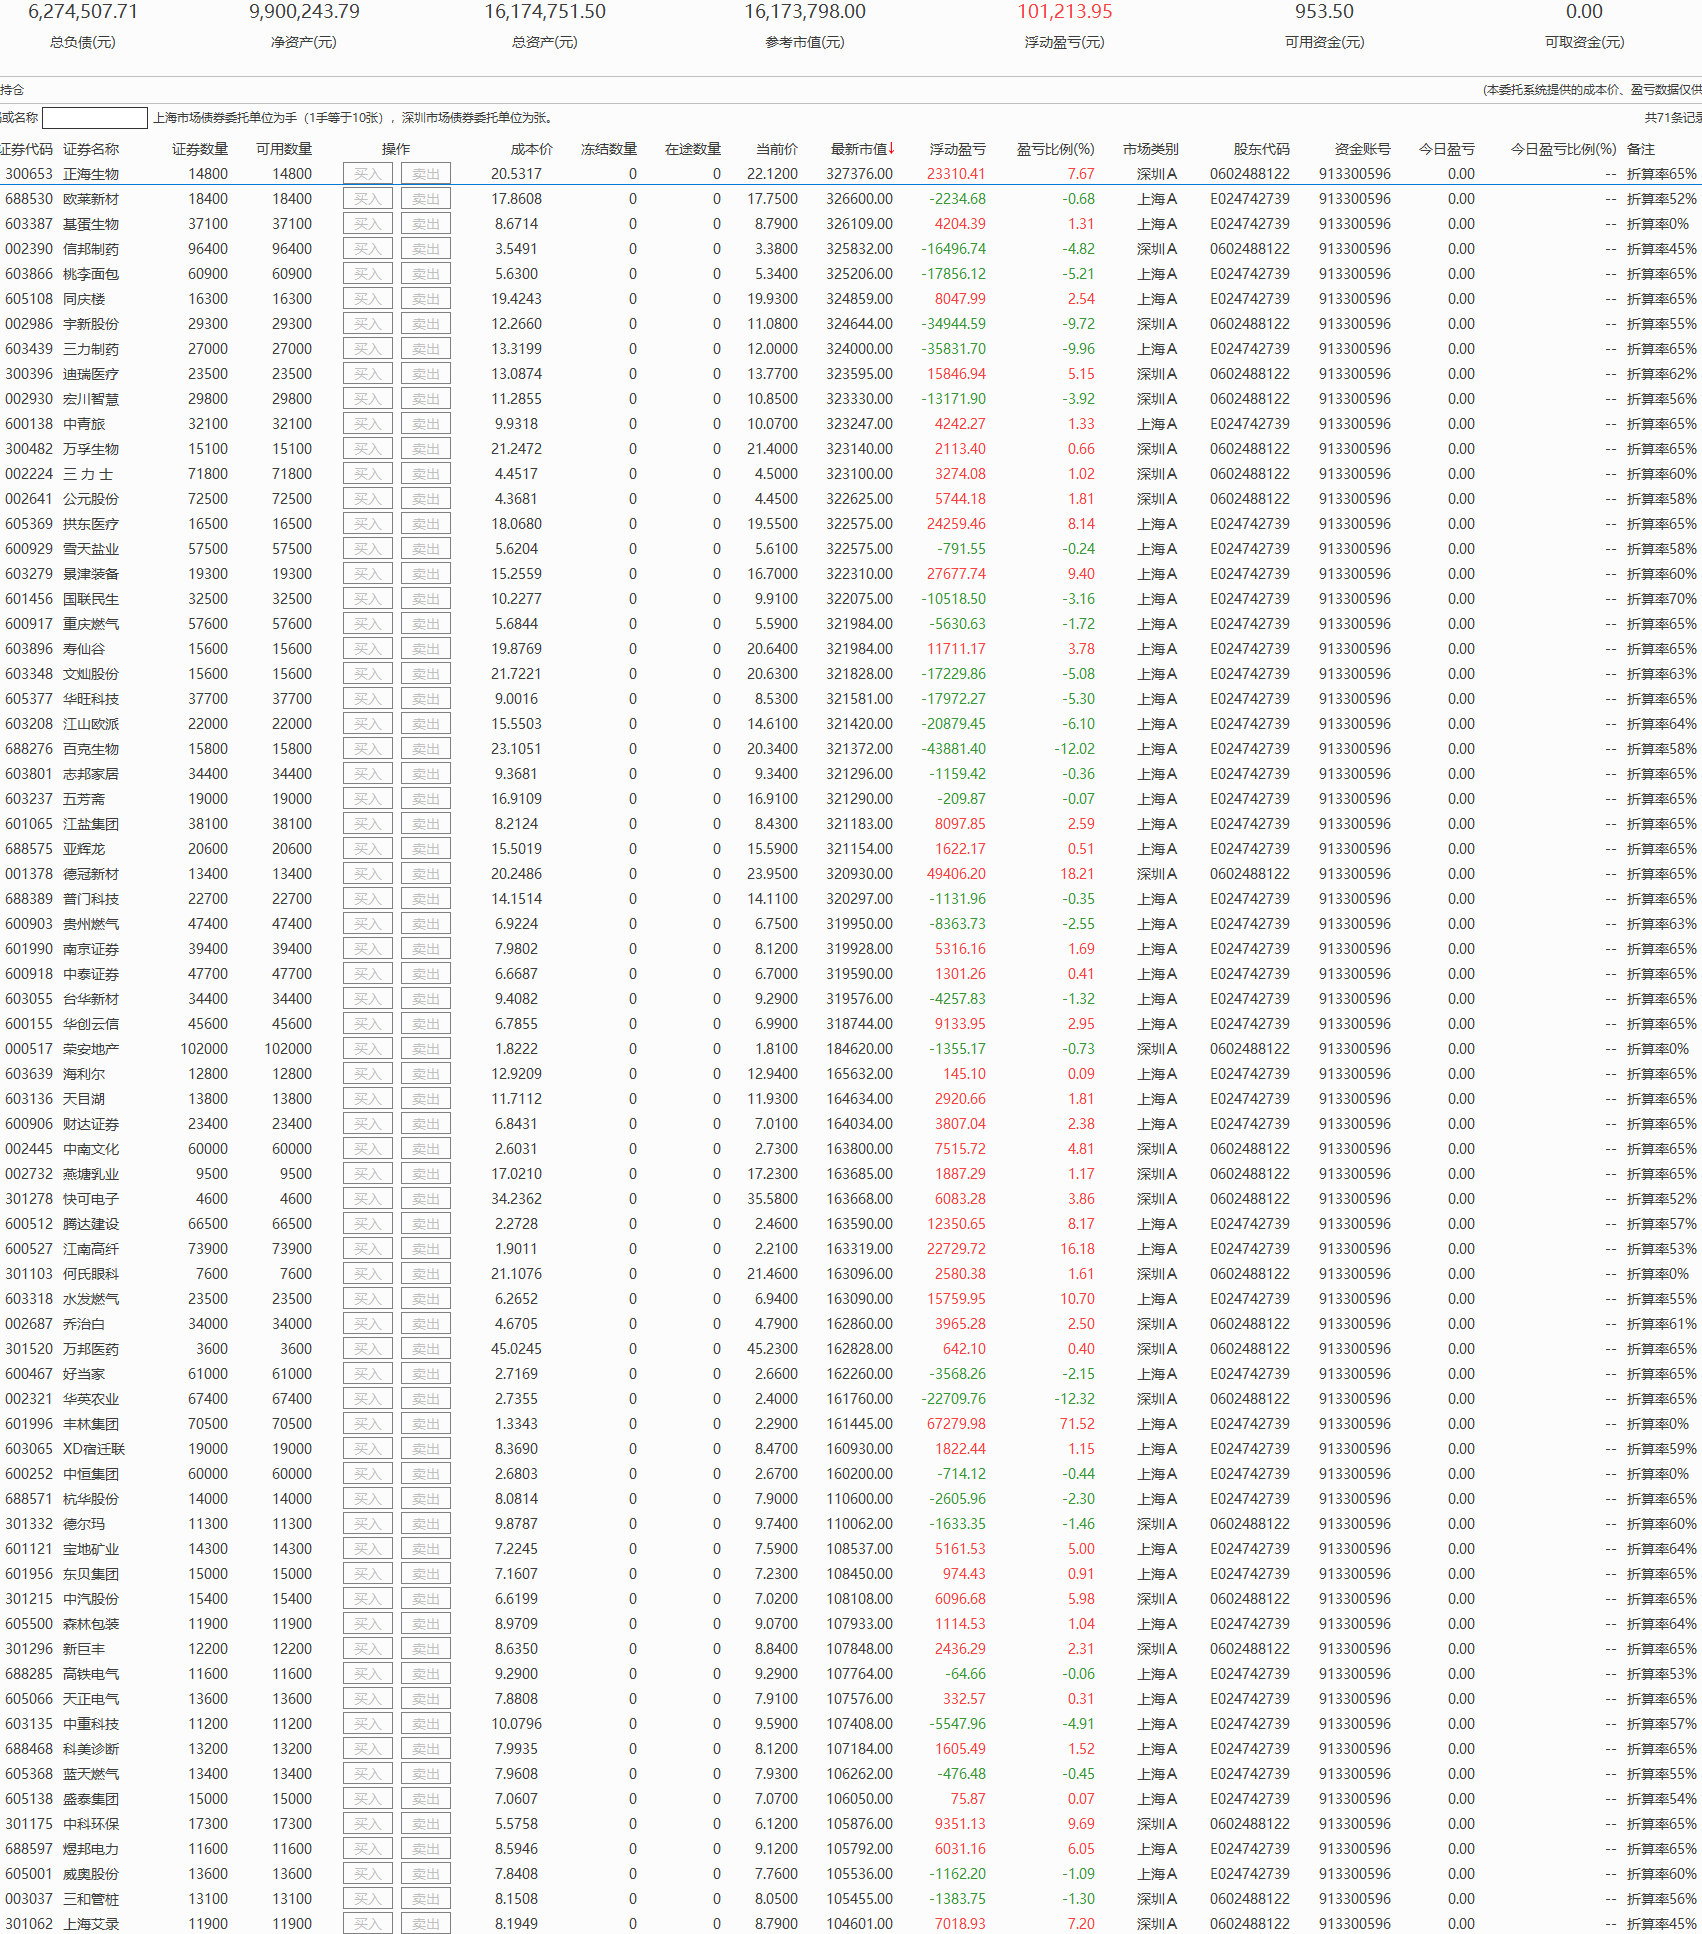Click the floating profit total 101,213.95
1702x1934 pixels.
tap(1065, 12)
